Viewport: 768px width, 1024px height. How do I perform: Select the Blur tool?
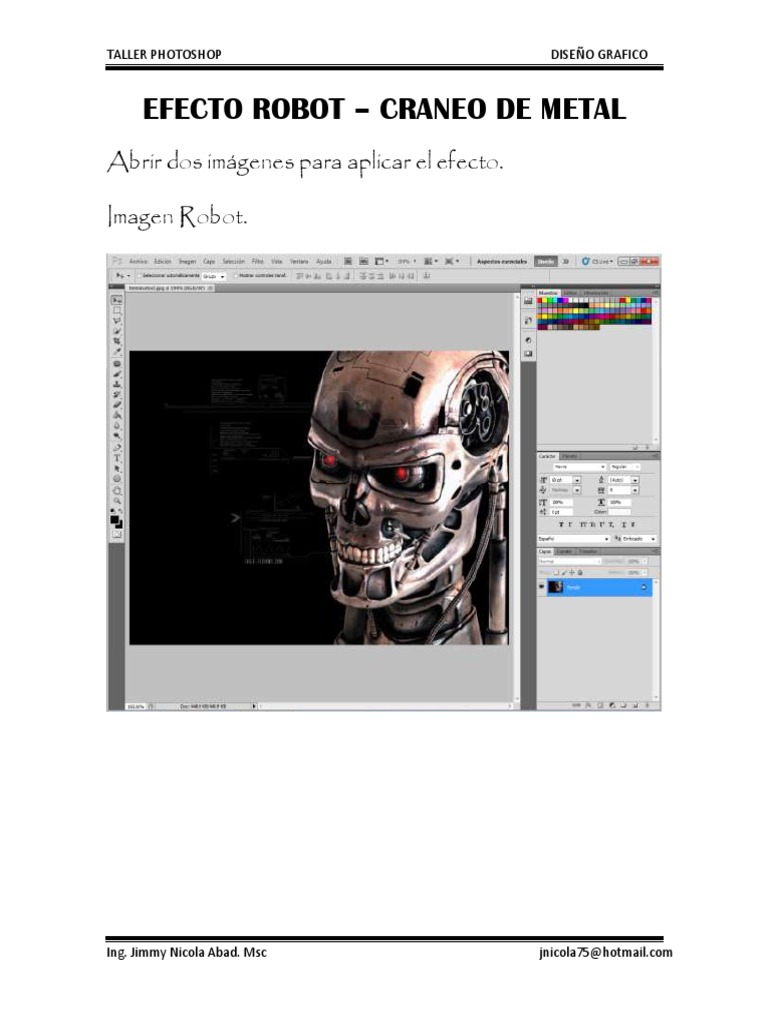117,426
